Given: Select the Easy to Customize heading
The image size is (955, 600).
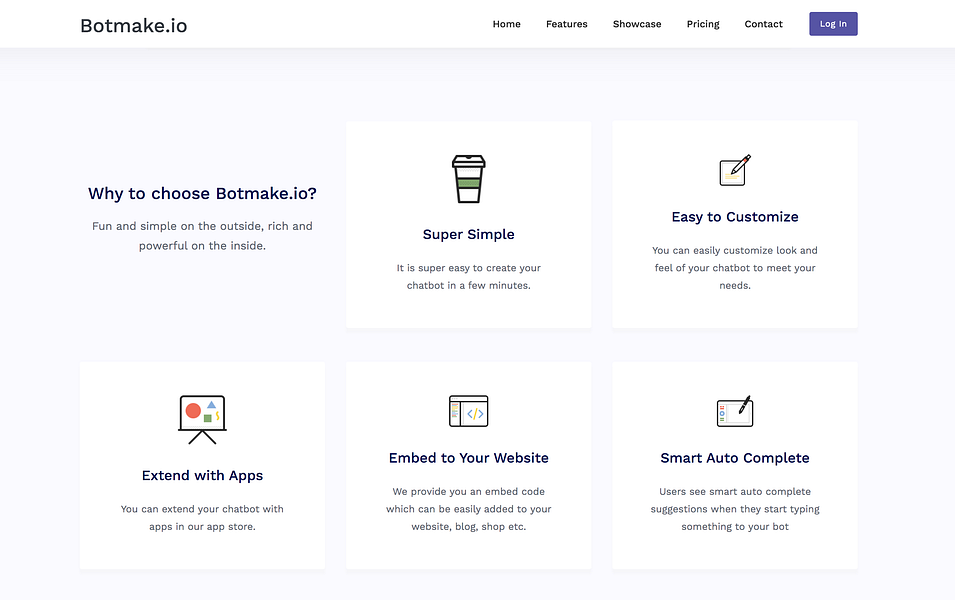Looking at the screenshot, I should click(x=735, y=217).
